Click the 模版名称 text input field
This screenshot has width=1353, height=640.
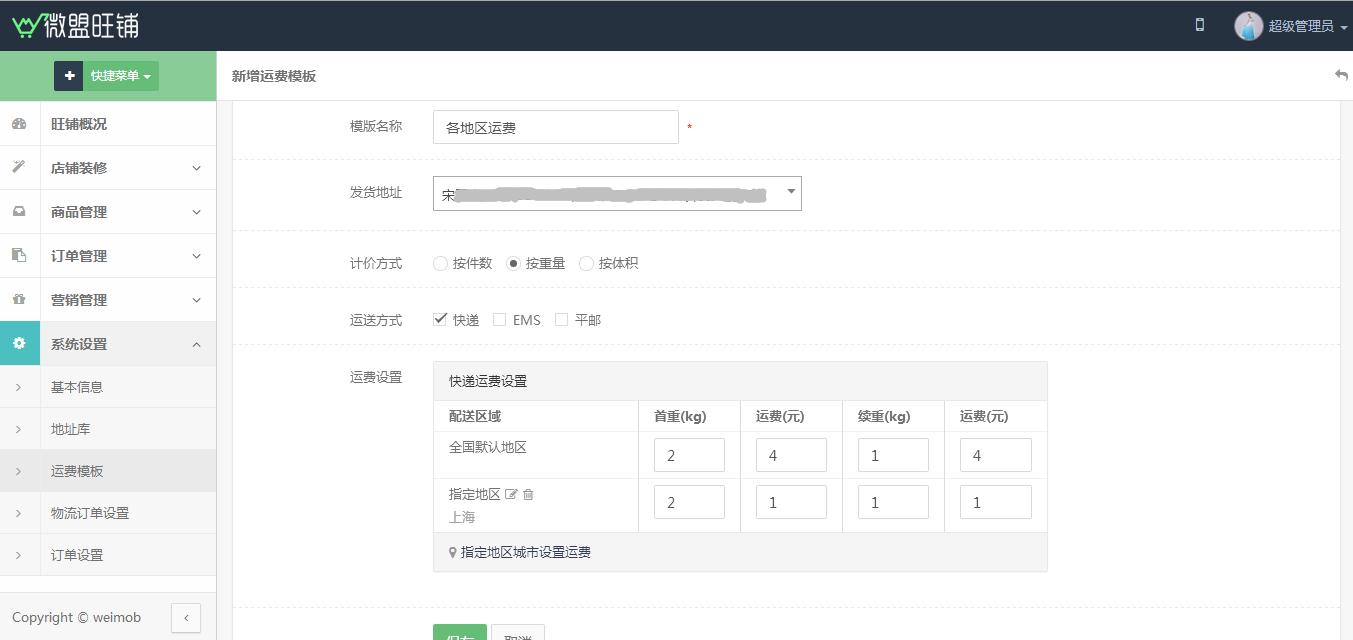click(x=555, y=128)
